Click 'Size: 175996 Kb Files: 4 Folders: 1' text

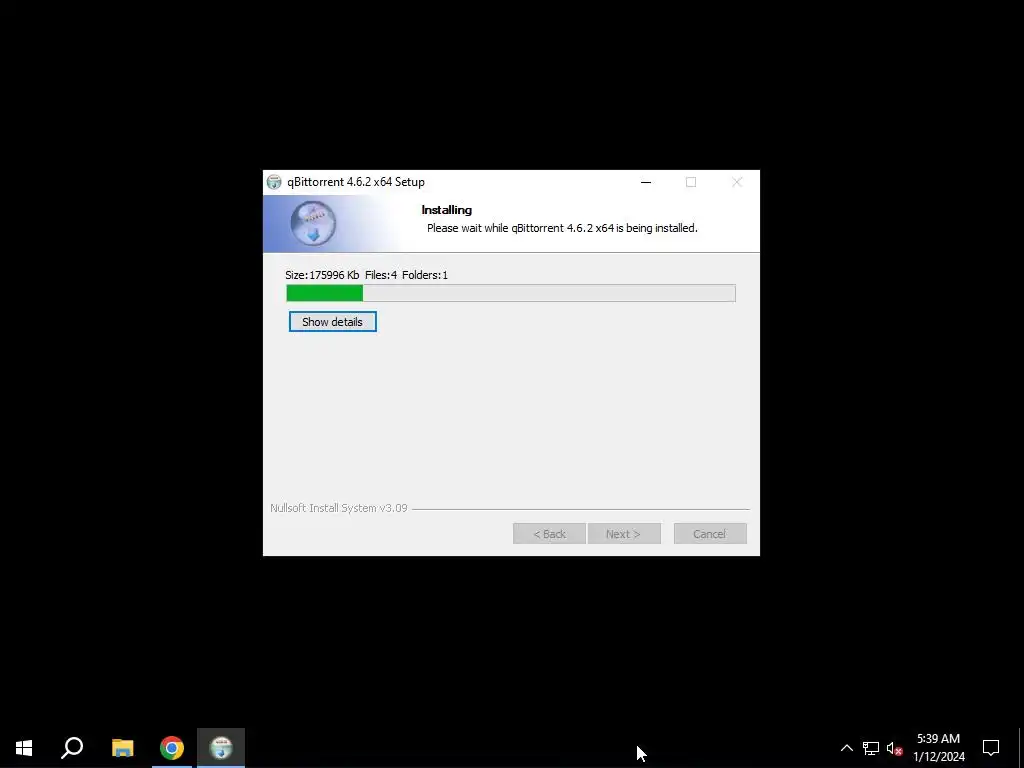tap(366, 275)
